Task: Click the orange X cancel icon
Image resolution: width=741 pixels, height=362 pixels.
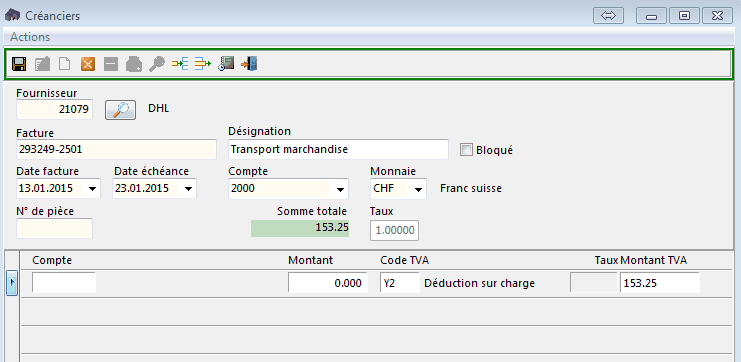Action: pyautogui.click(x=88, y=64)
